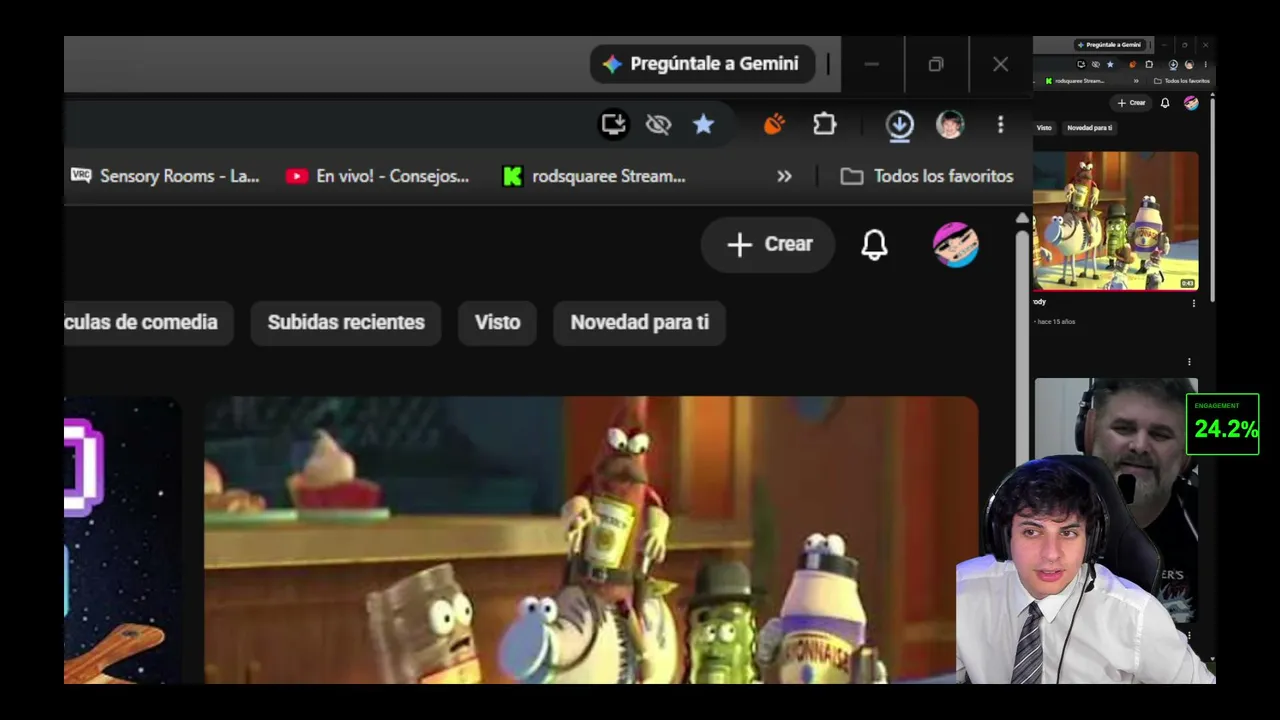Click Pregúntale a Gemini in the small right browser
The height and width of the screenshot is (720, 1280).
click(1110, 45)
